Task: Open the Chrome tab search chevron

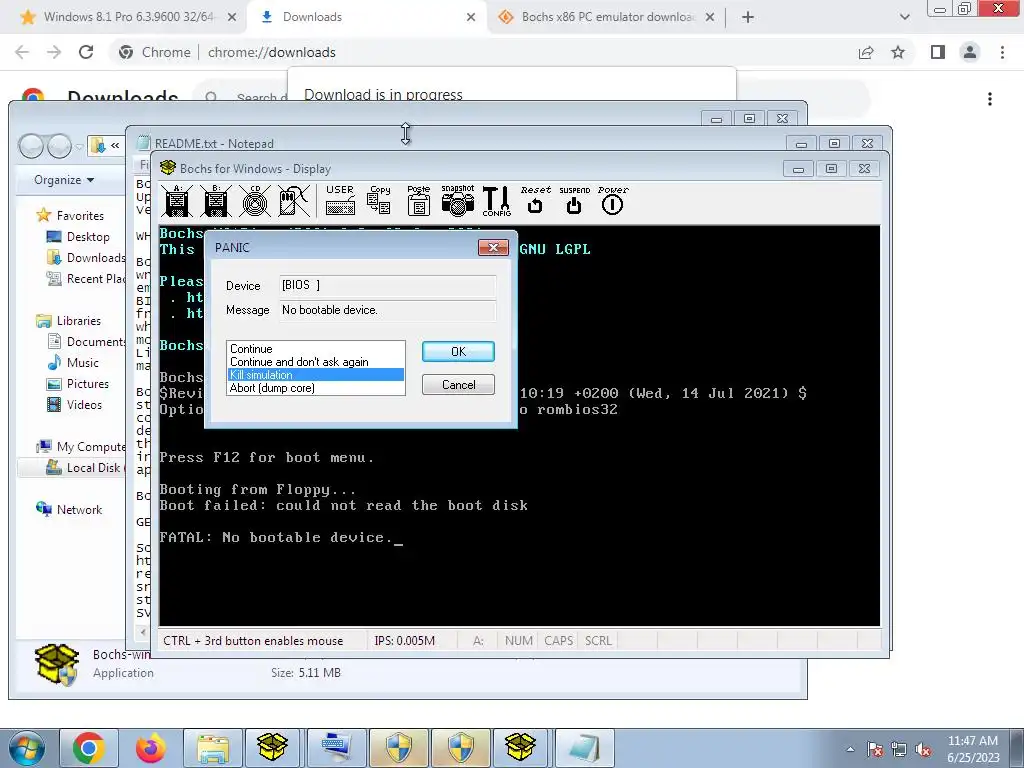Action: point(904,18)
